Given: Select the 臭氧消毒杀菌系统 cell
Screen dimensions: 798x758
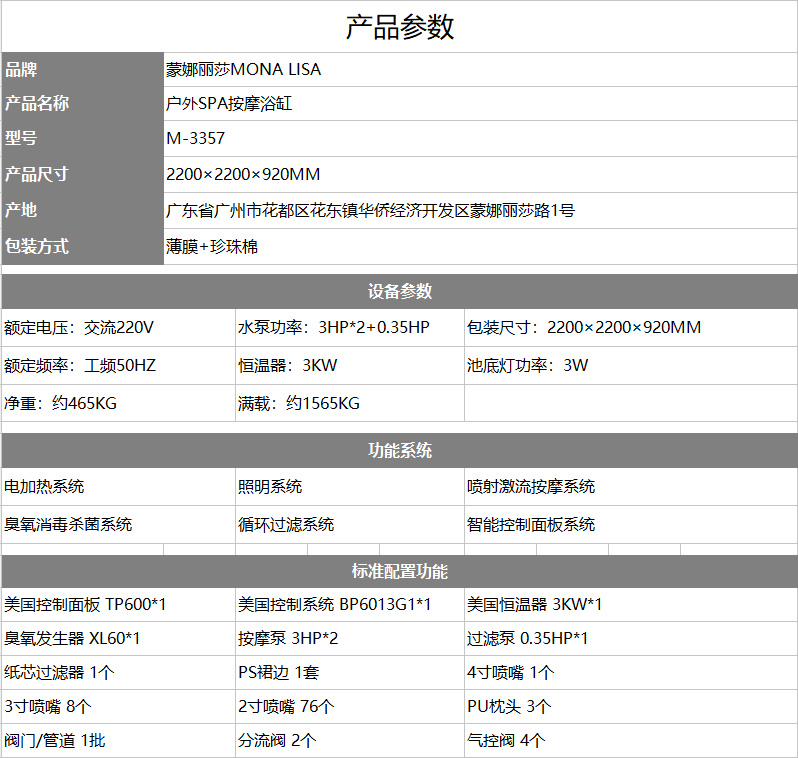Looking at the screenshot, I should (x=68, y=524).
